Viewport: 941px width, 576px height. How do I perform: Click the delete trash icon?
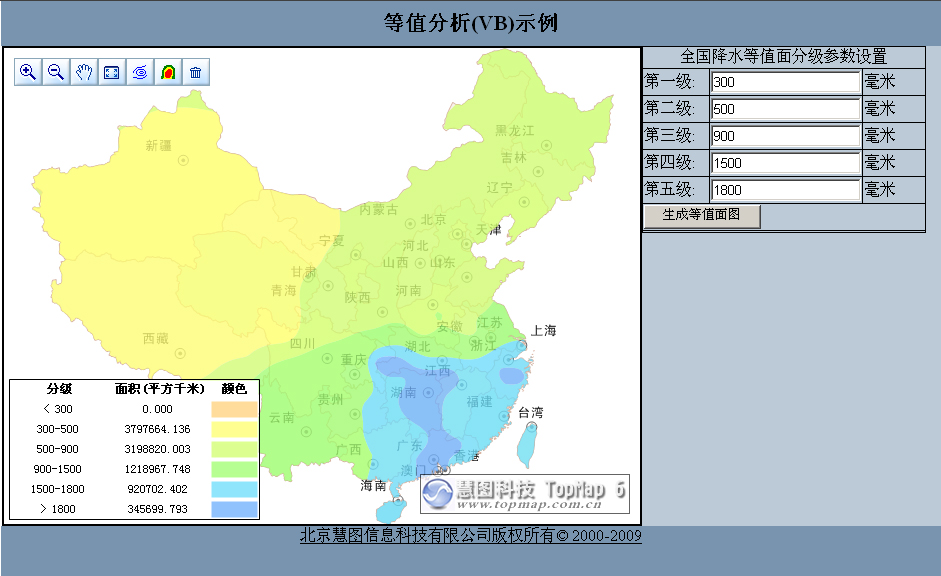194,71
